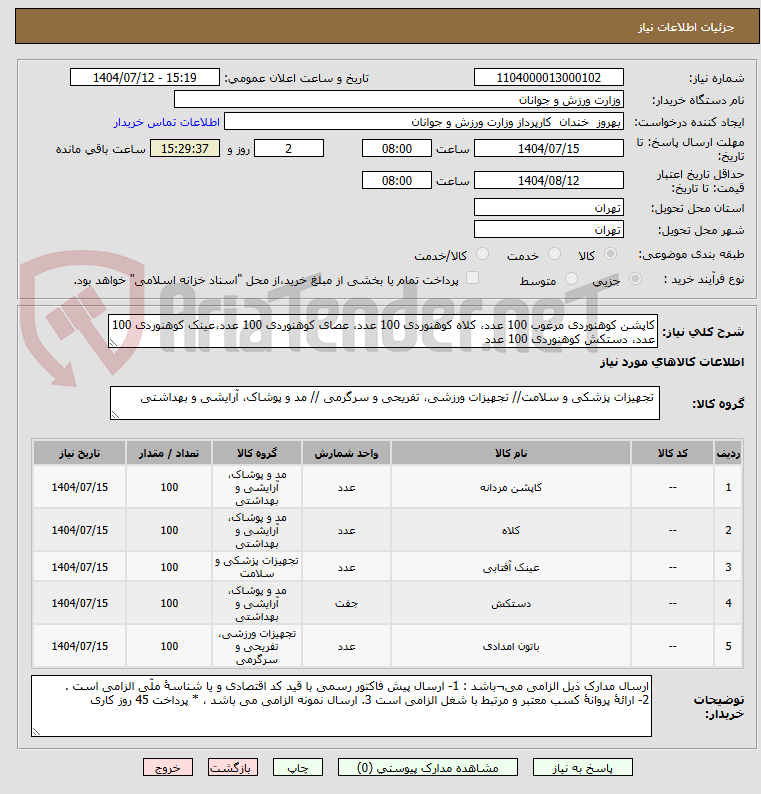Click the خروج exit button
Screen dimensions: 761x794
[168, 767]
